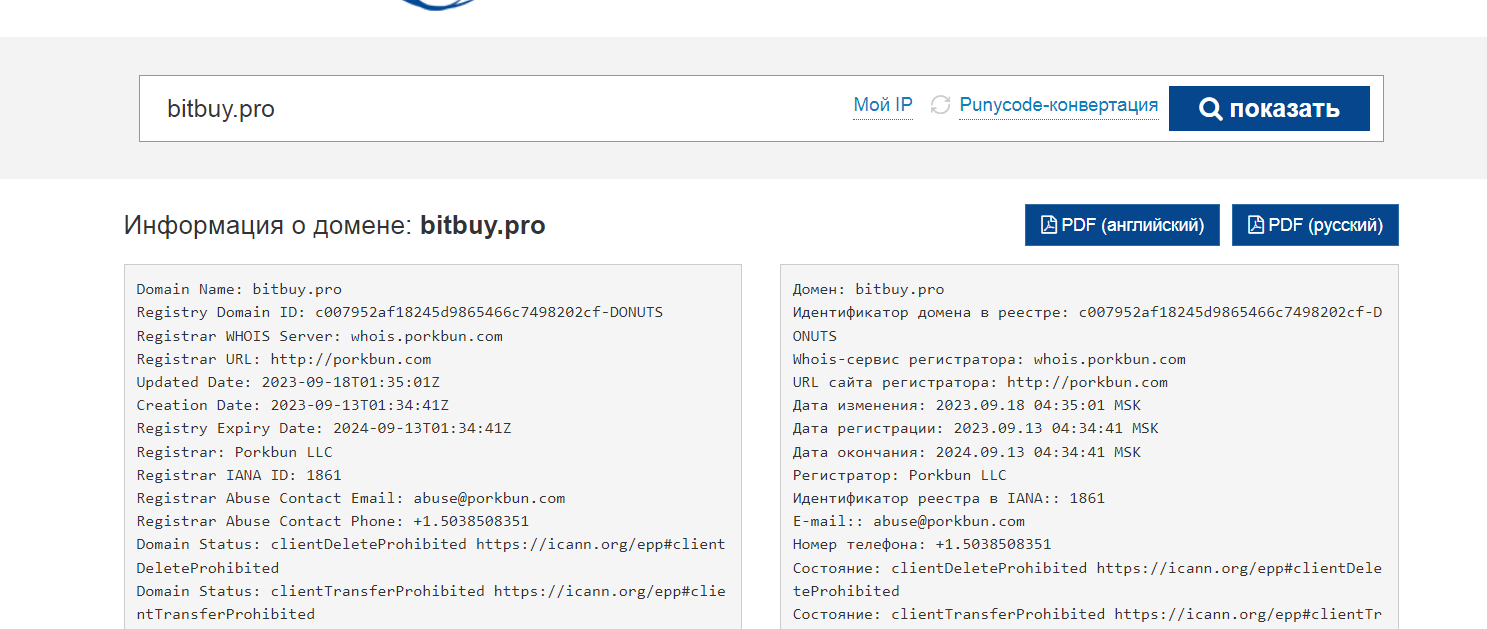Viewport: 1487px width, 629px height.
Task: Click the PDF (английский) download button
Action: coord(1122,224)
